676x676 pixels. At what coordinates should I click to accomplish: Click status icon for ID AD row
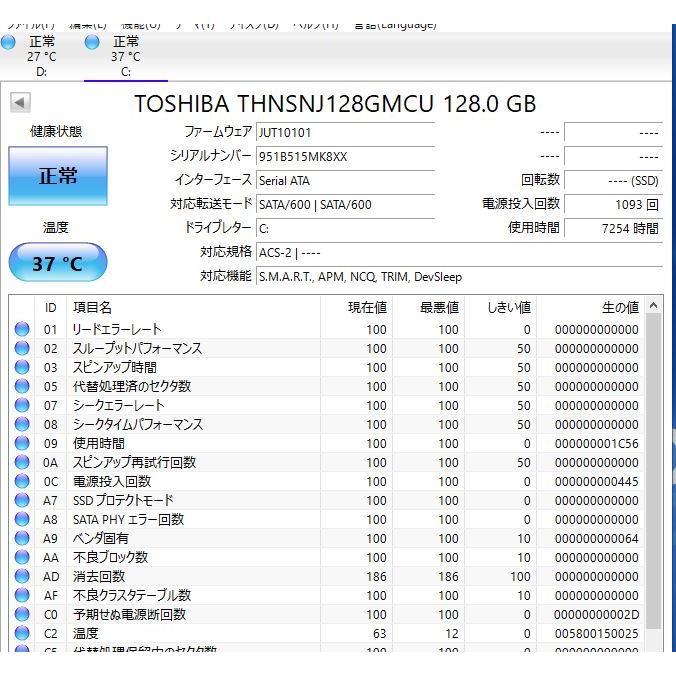point(22,576)
